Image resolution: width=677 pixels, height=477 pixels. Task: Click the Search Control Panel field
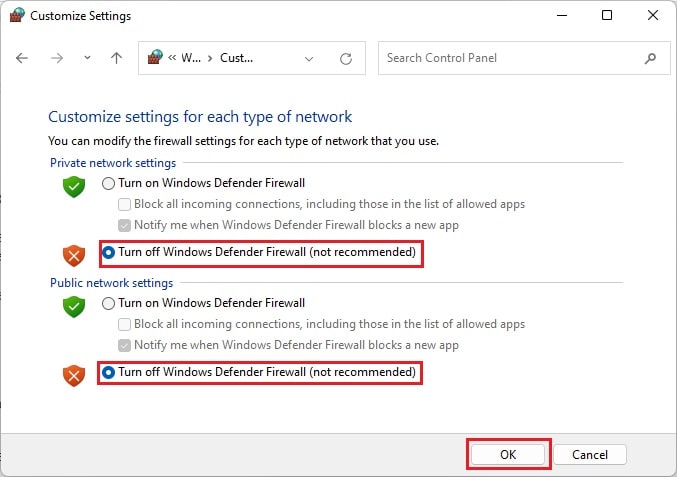pos(524,58)
